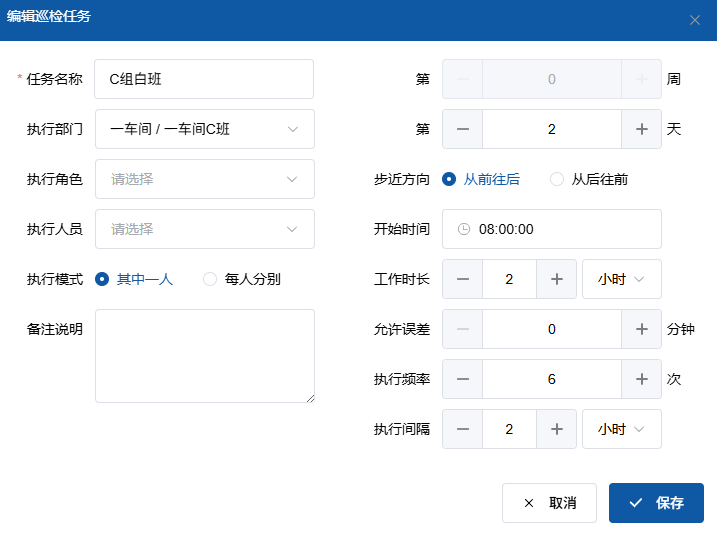Image resolution: width=717 pixels, height=534 pixels.
Task: Decrease 执行频率 count with minus icon
Action: click(463, 379)
